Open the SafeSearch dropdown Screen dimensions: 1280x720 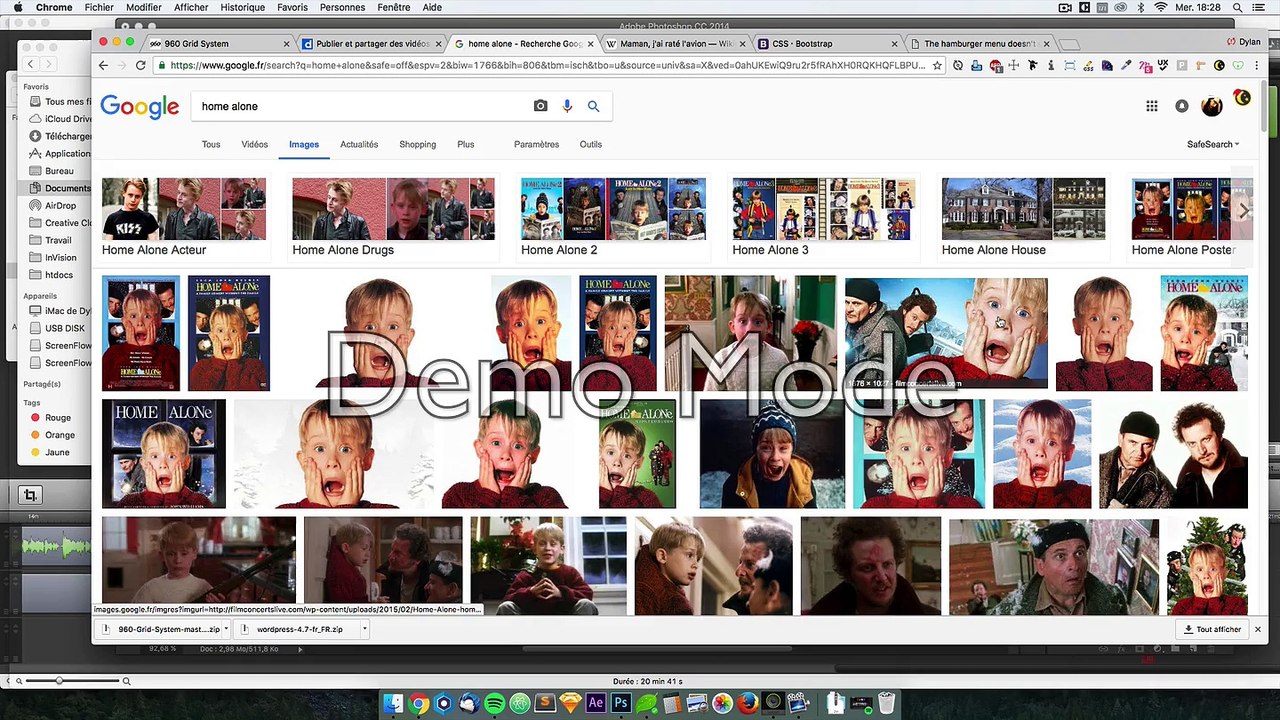point(1213,144)
